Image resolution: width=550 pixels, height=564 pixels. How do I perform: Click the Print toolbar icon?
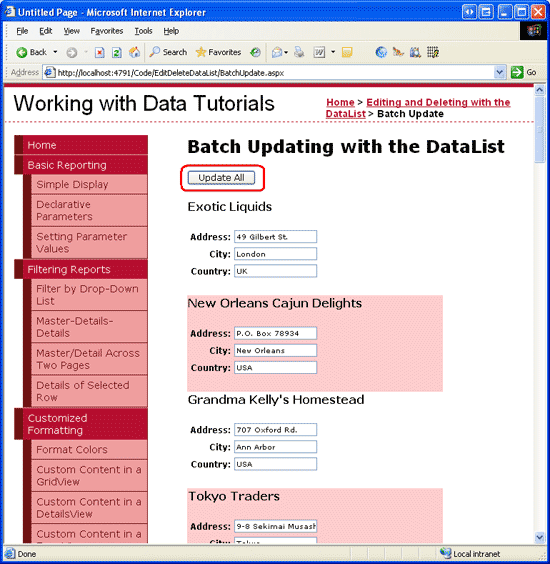click(x=299, y=53)
